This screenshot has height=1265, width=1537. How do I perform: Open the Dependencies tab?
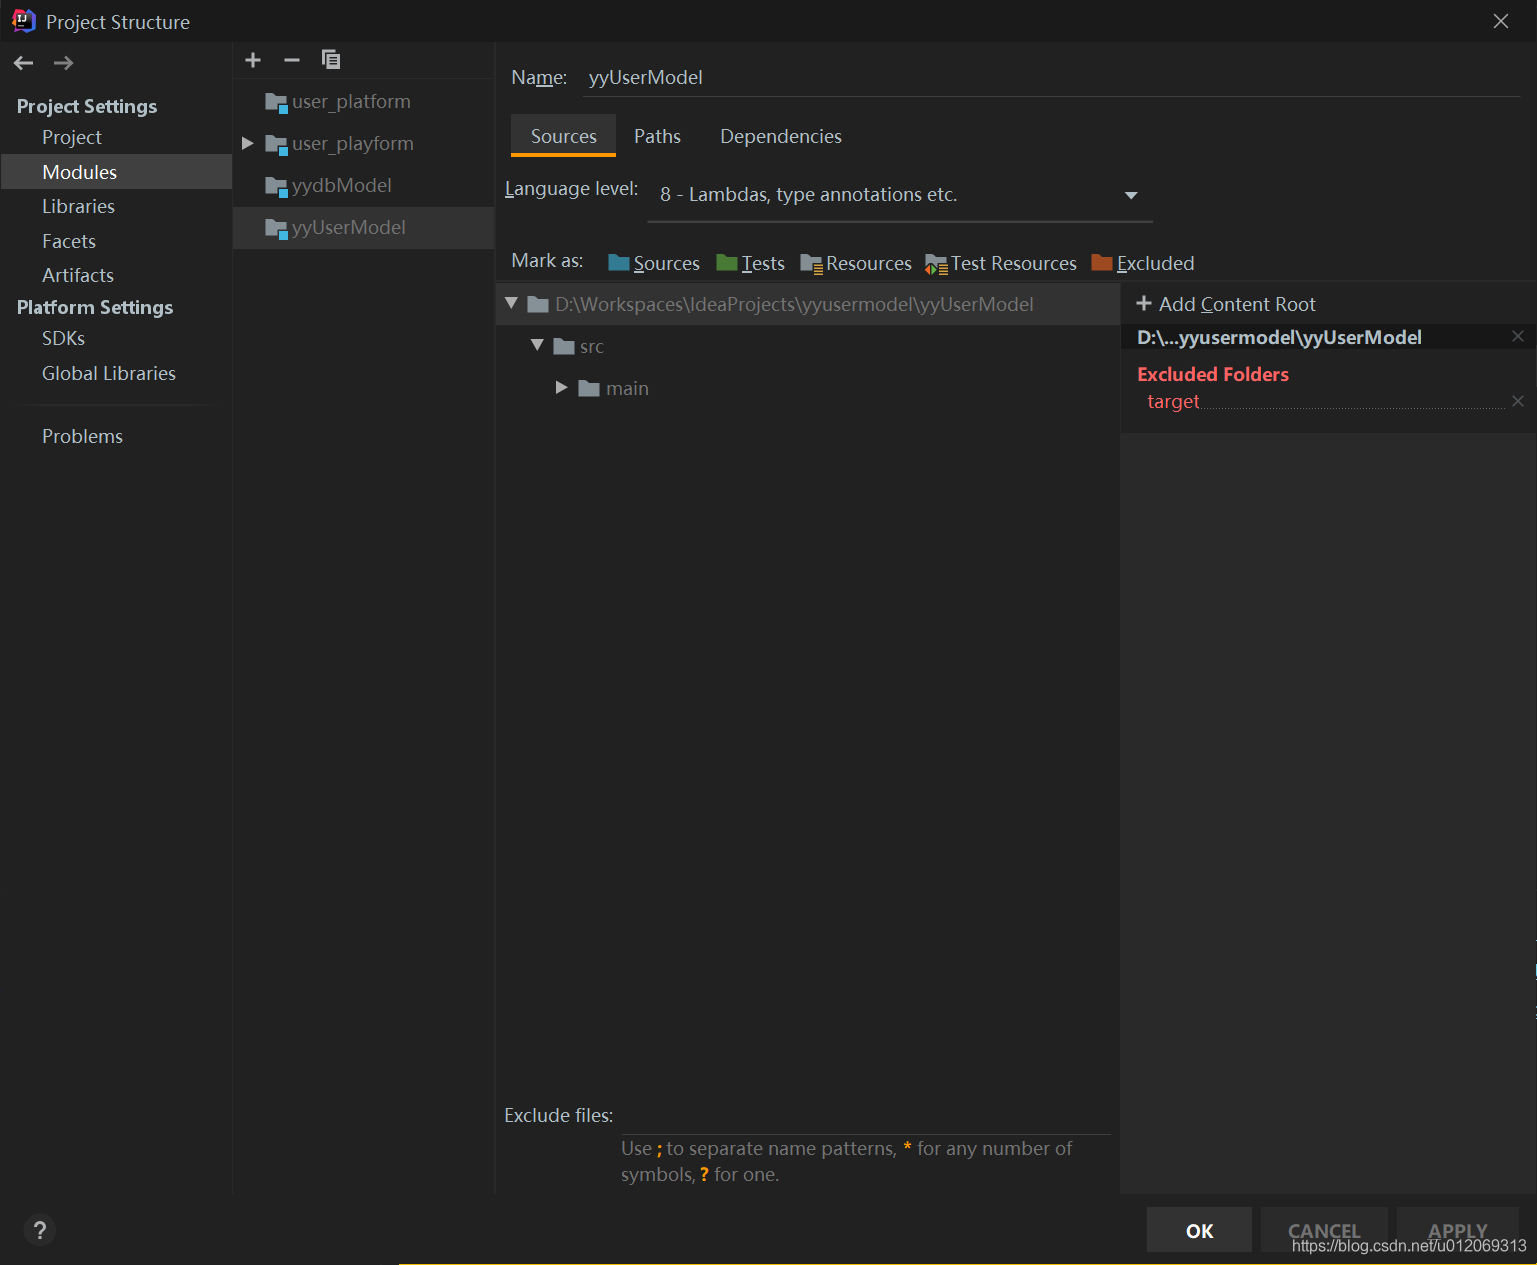pyautogui.click(x=781, y=136)
